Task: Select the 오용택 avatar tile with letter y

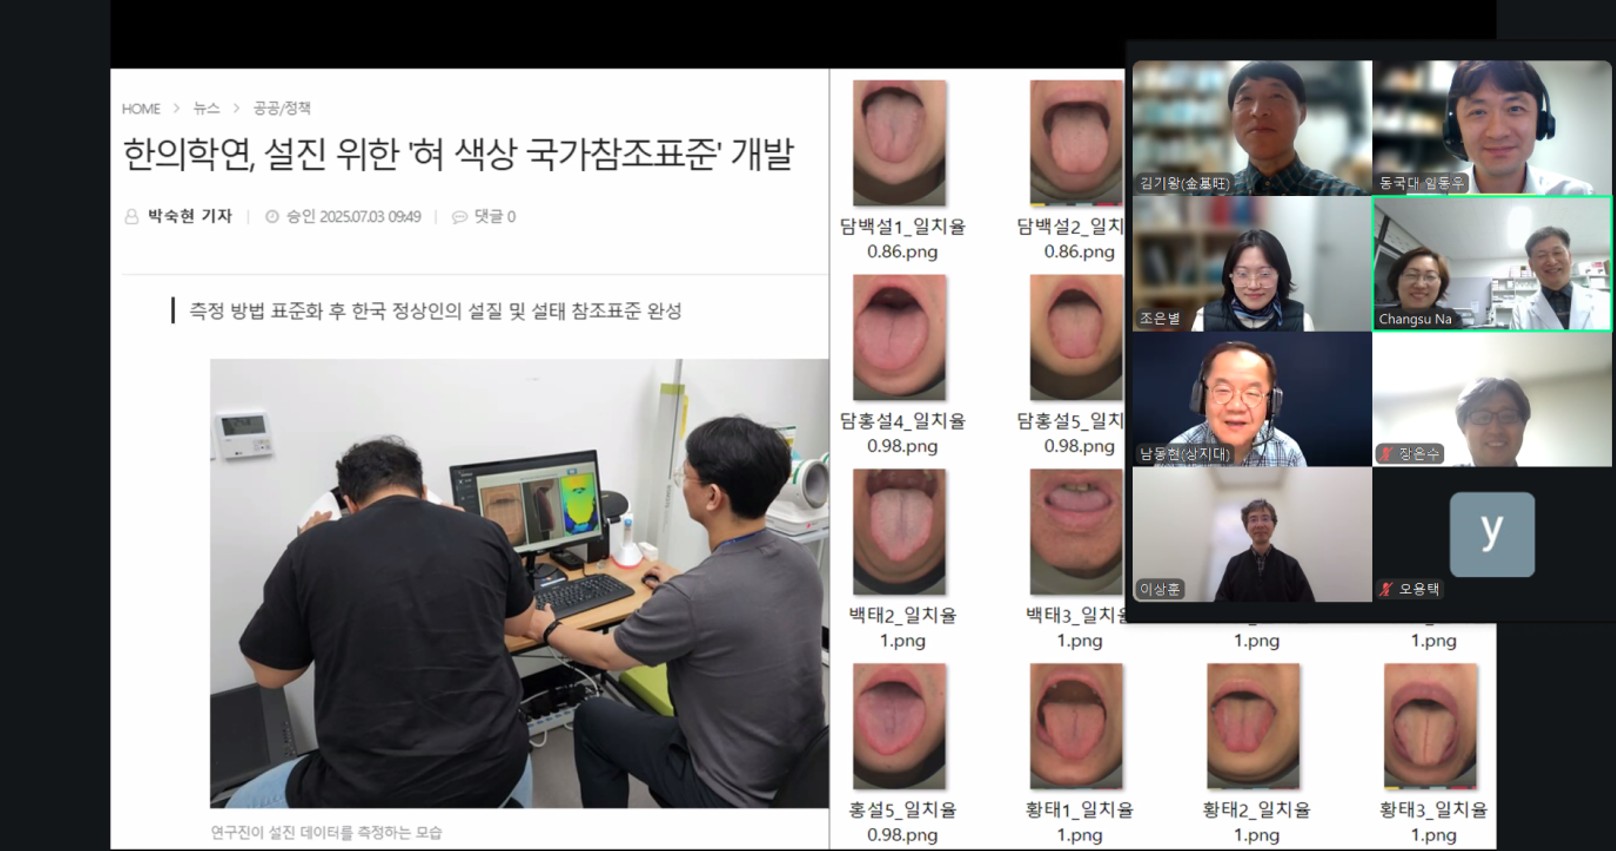Action: 1492,535
